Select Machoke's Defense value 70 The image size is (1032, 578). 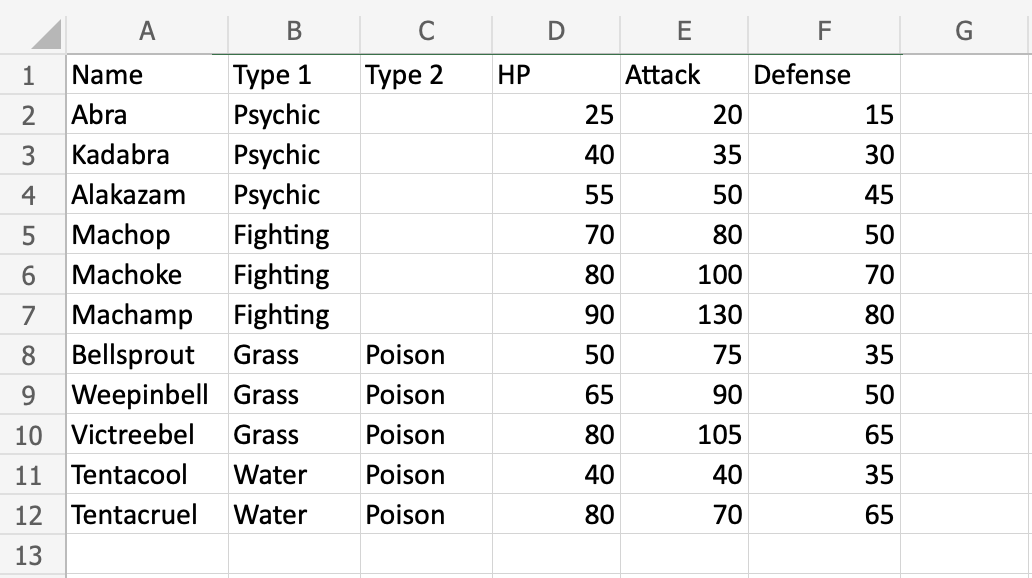tap(824, 275)
